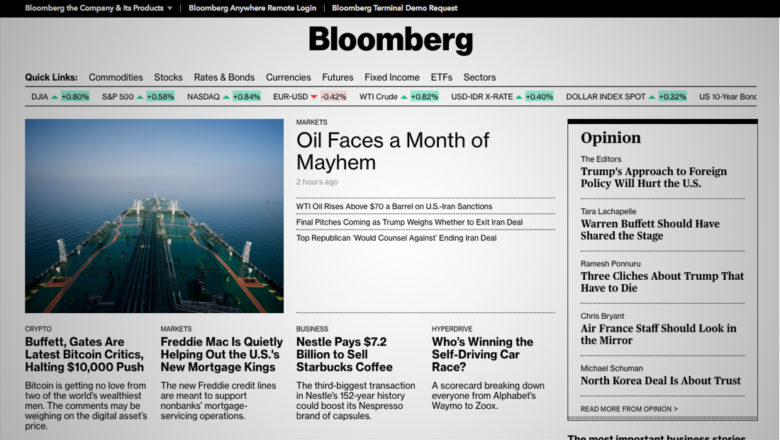Click the BUSINESS category label
Viewport: 780px width, 440px height.
pos(312,329)
